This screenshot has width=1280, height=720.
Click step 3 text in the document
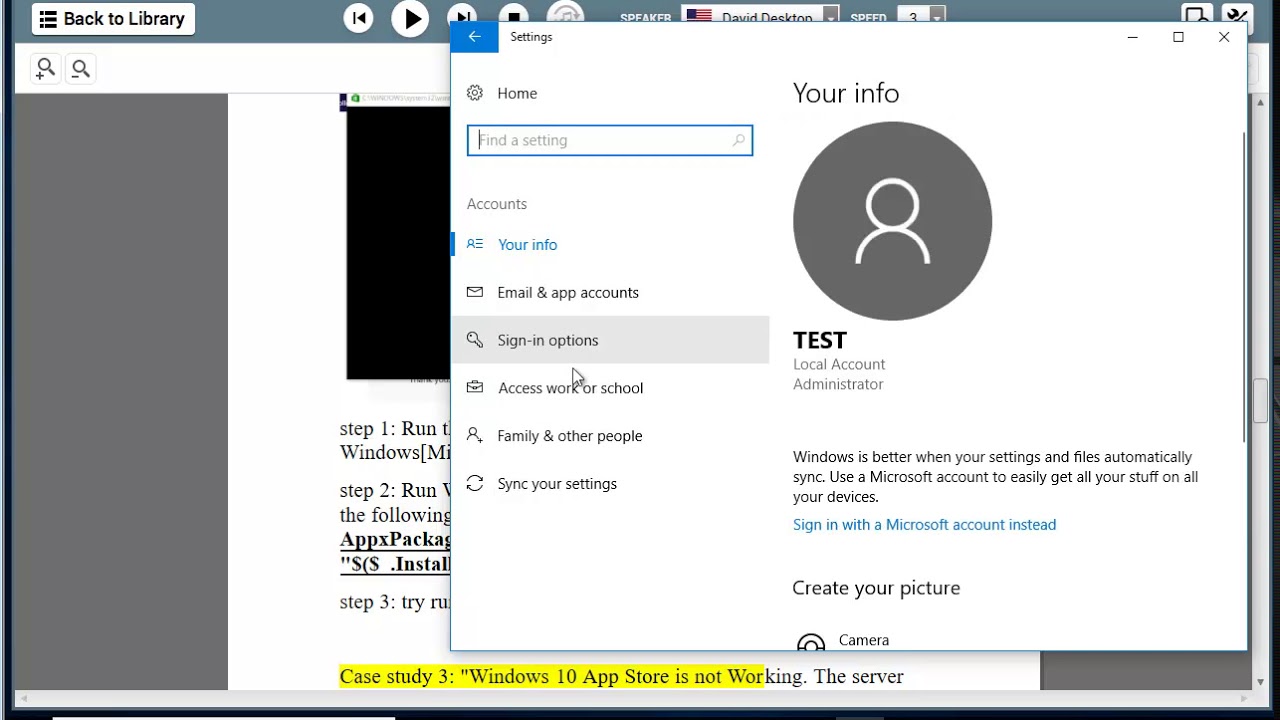395,602
